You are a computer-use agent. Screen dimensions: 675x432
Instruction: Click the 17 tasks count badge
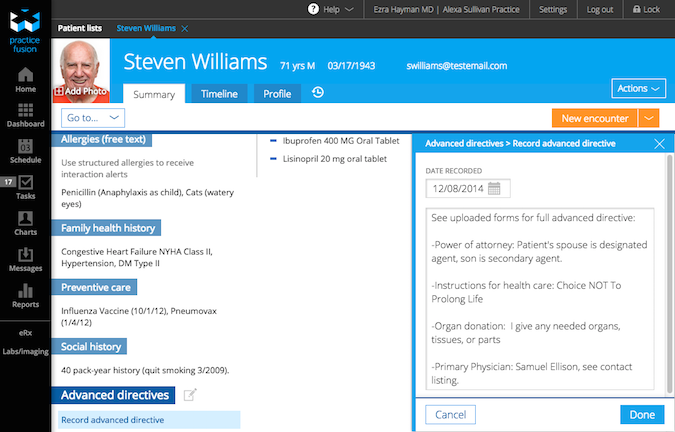(8, 182)
